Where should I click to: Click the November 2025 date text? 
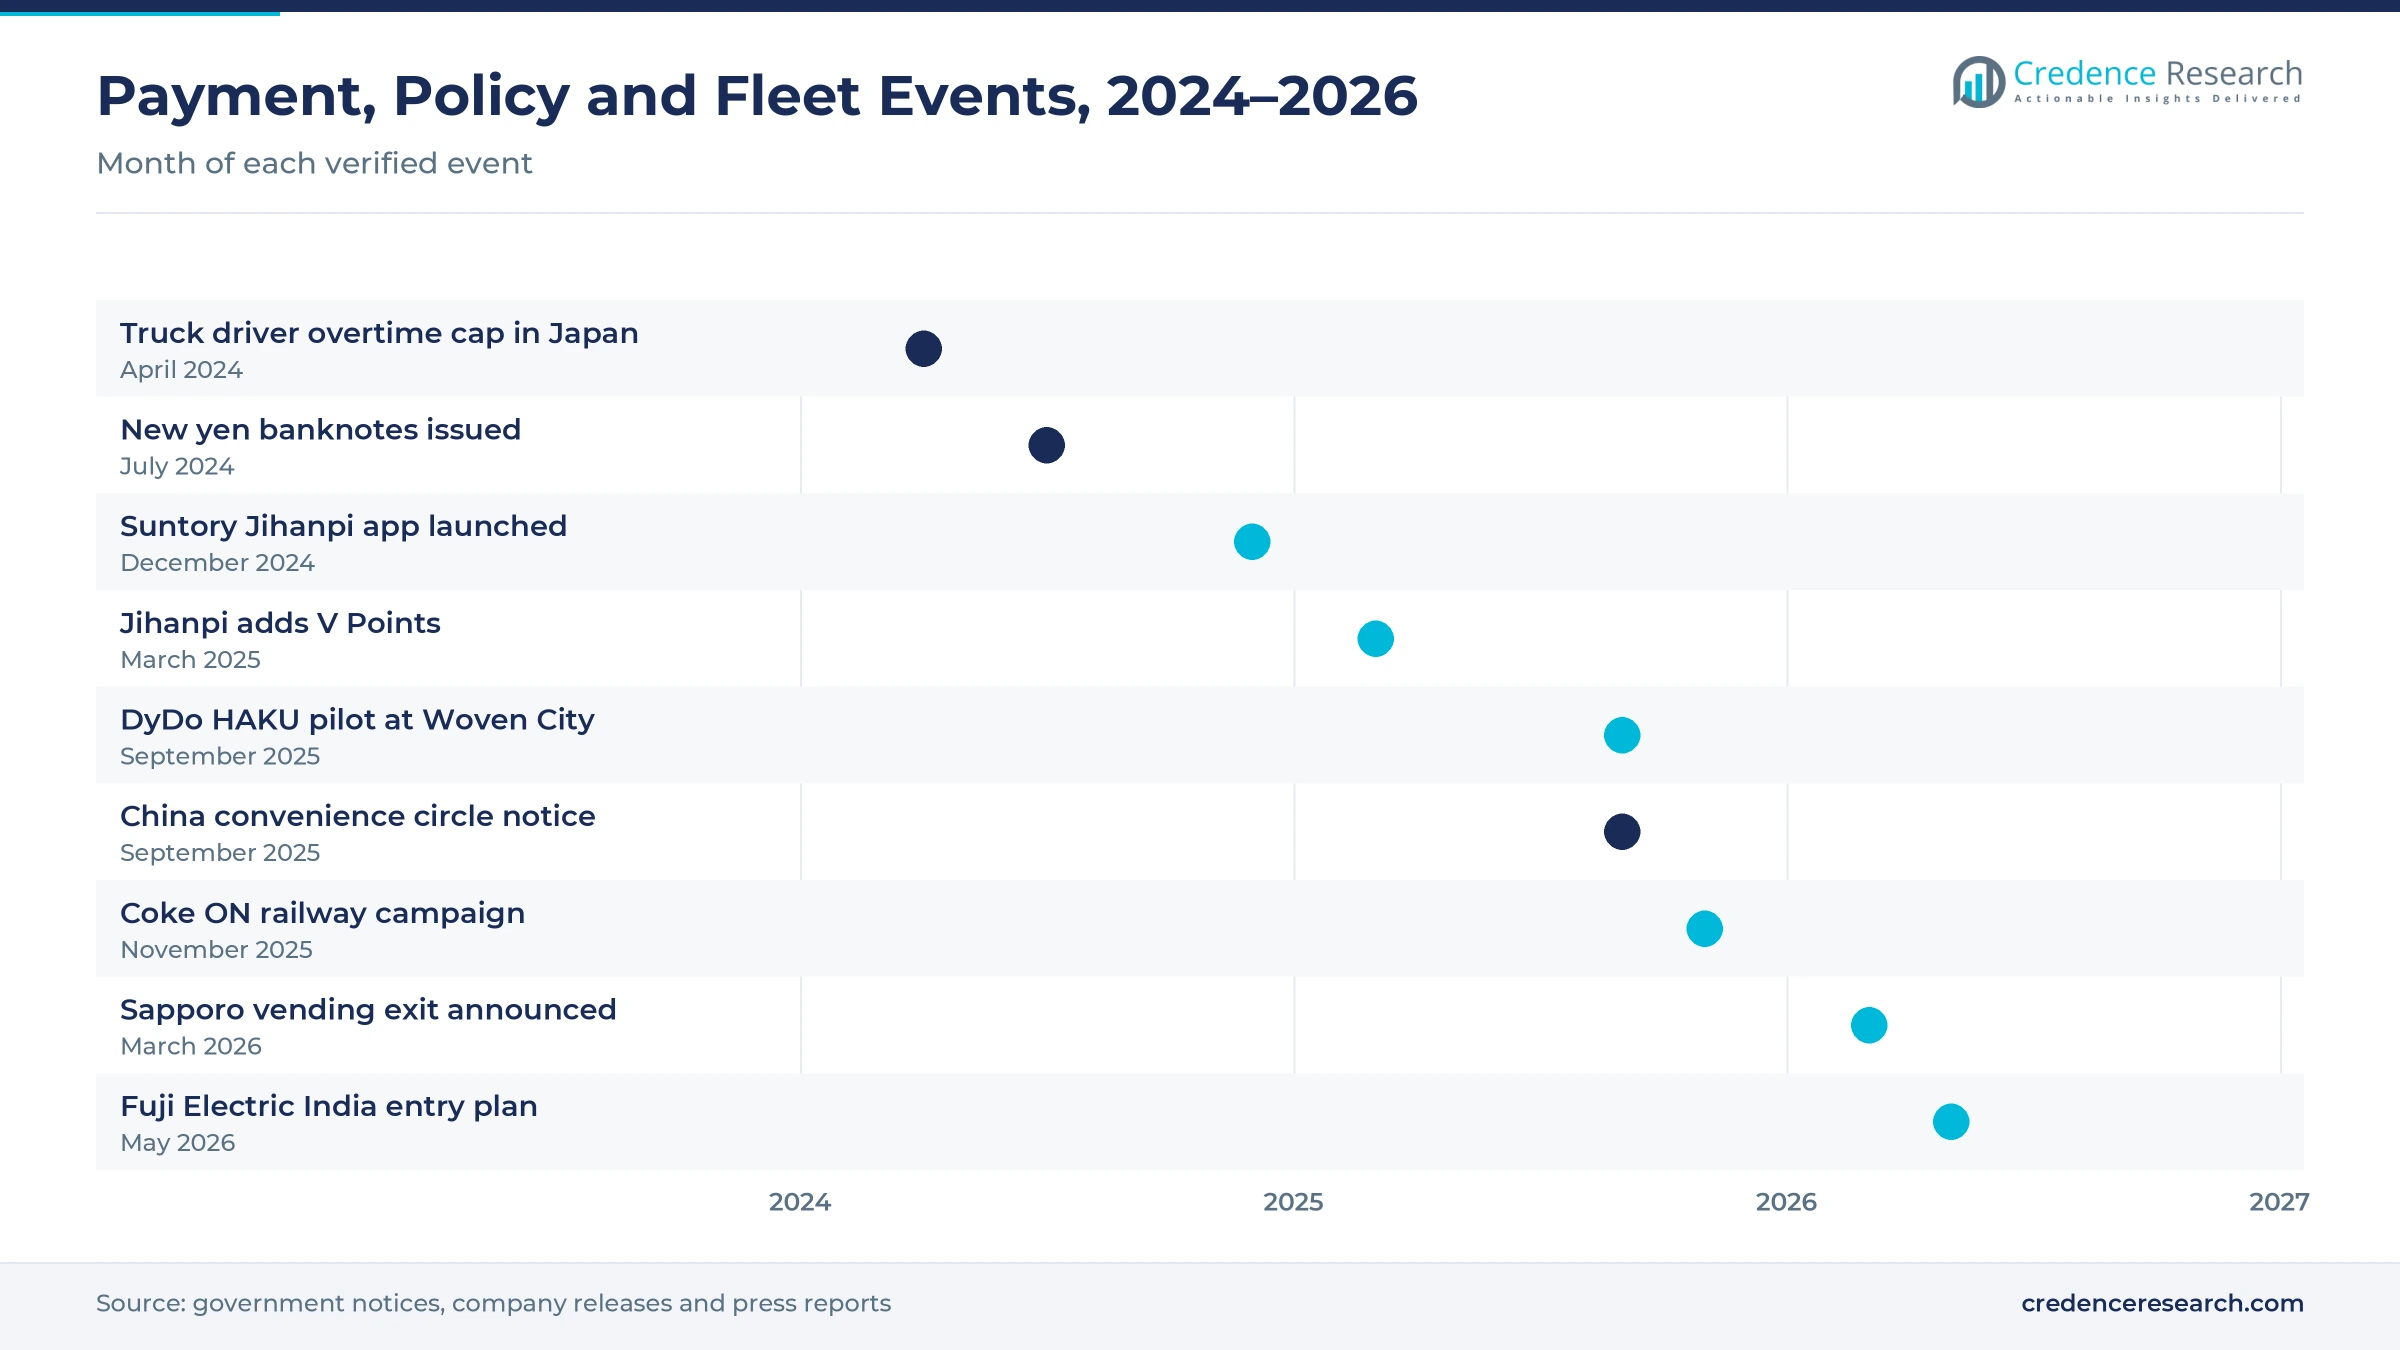click(x=216, y=950)
